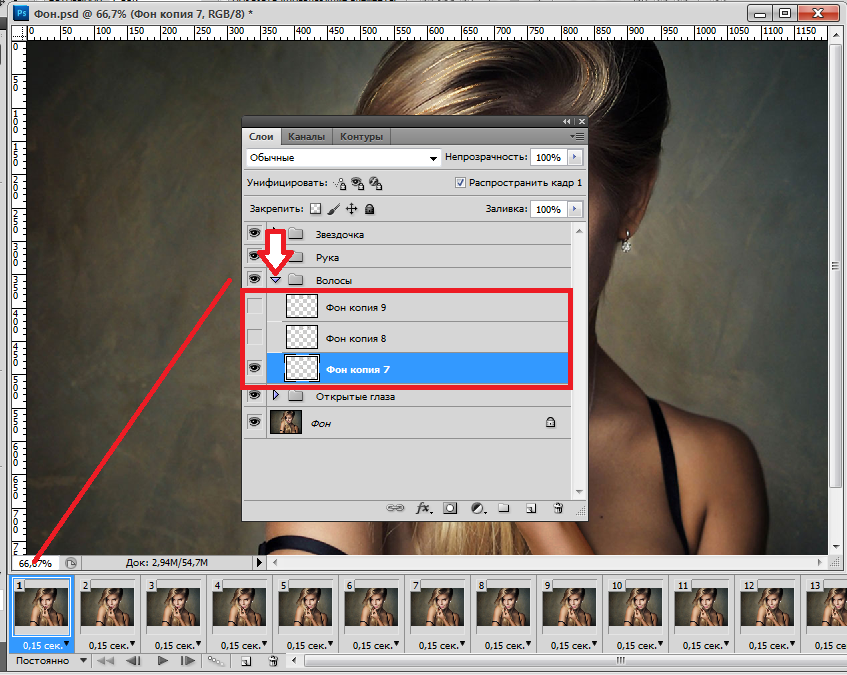
Task: Delete layer with Layers panel trash icon
Action: (559, 508)
